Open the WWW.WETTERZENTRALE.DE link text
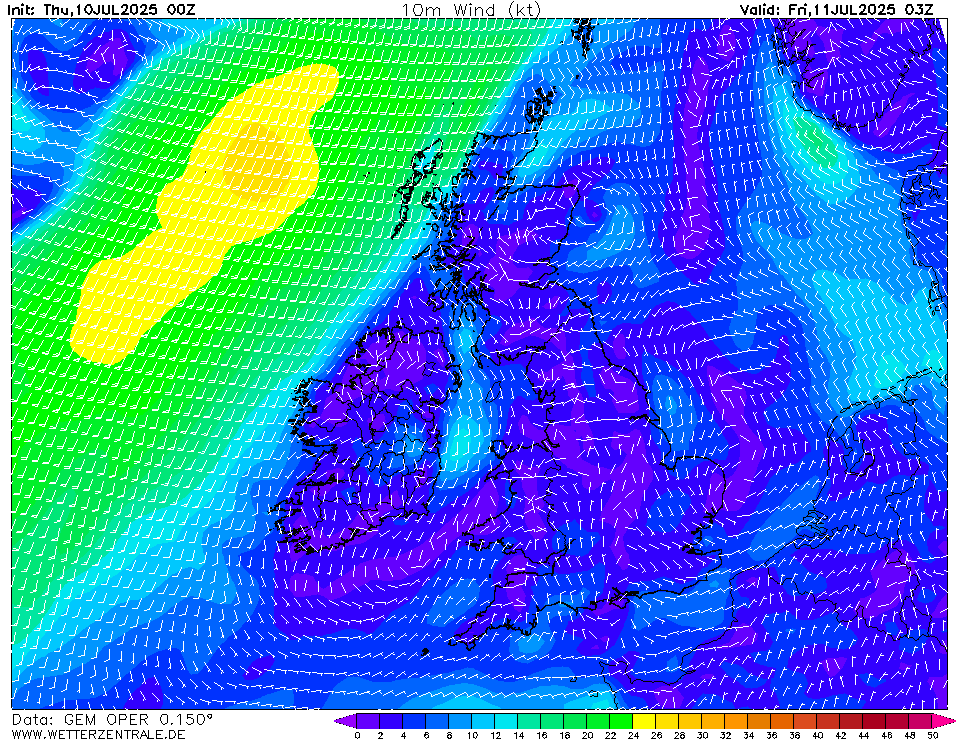Screen dimensions: 959x741 click(x=98, y=734)
